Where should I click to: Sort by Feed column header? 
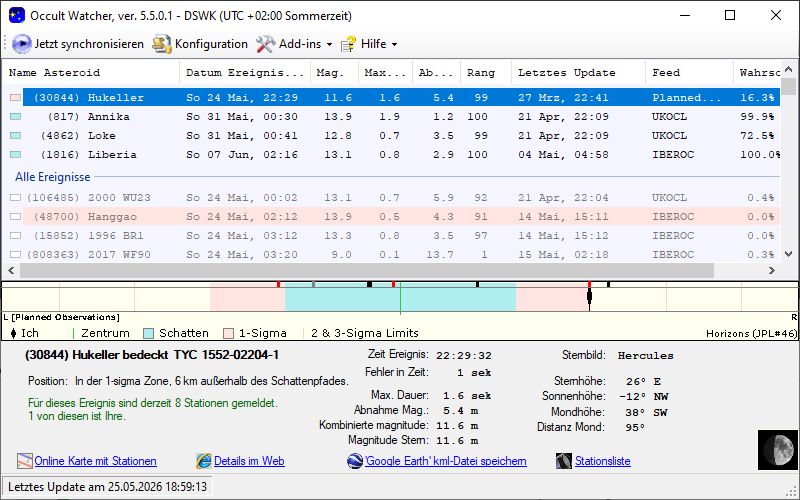(689, 73)
